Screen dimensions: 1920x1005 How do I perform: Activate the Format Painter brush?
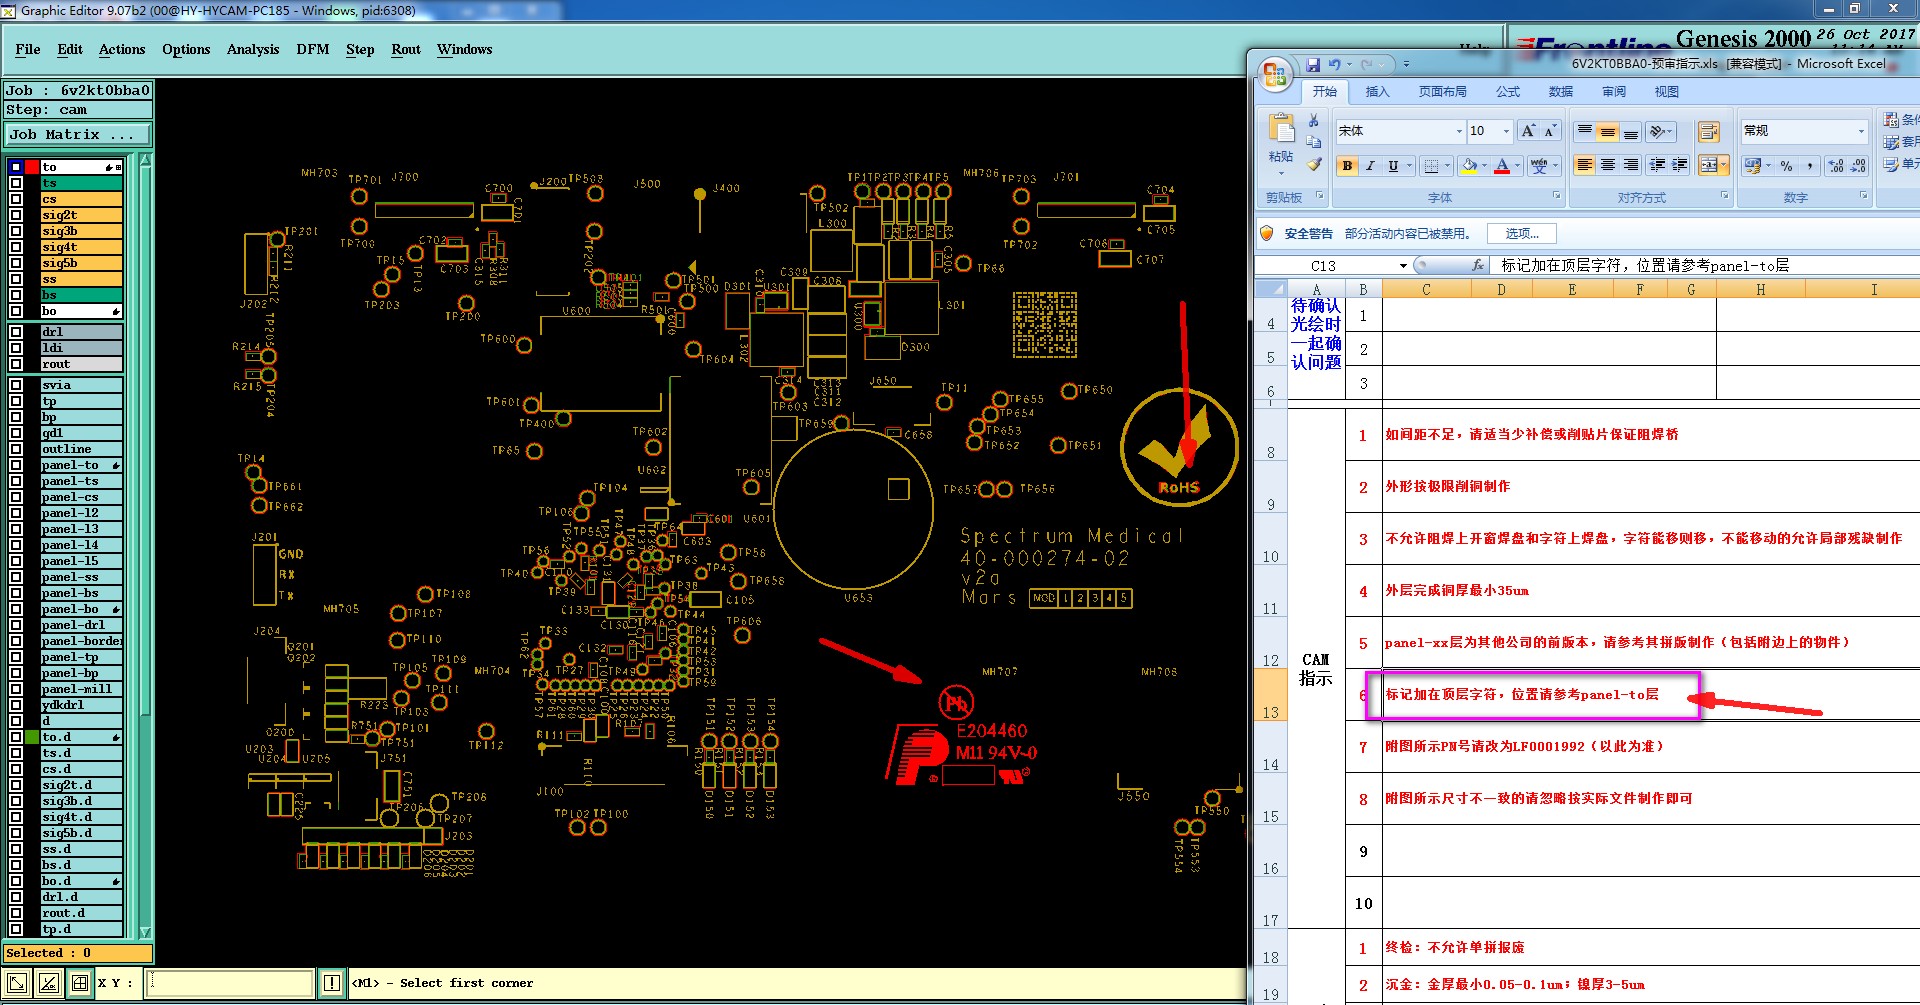click(1313, 164)
